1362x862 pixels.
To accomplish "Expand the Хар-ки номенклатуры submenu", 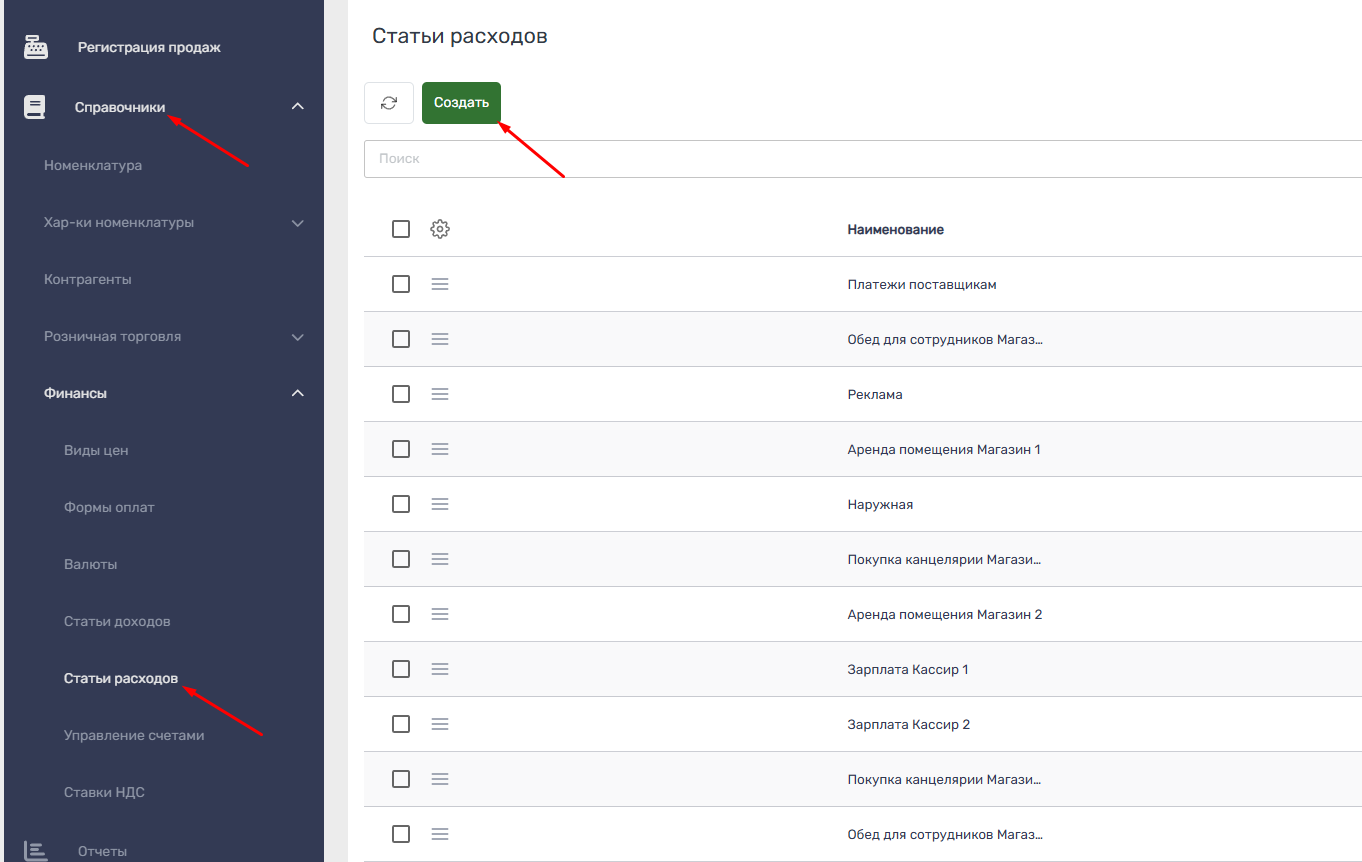I will pos(297,223).
